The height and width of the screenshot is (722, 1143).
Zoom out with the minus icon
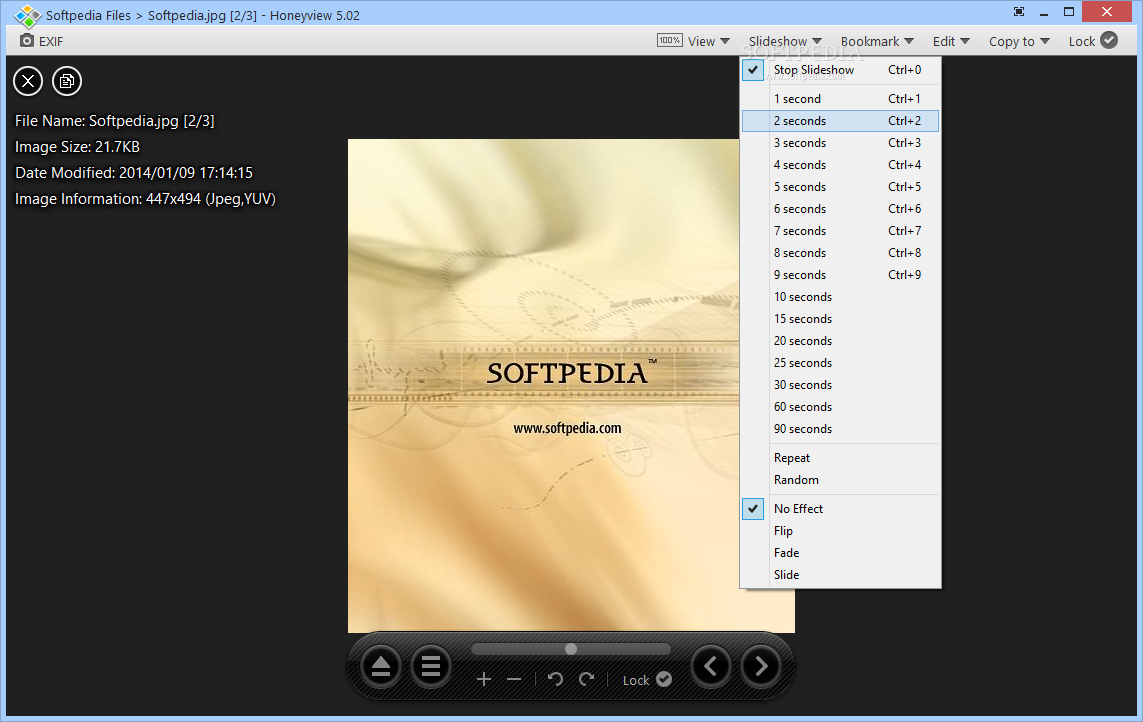(x=514, y=680)
